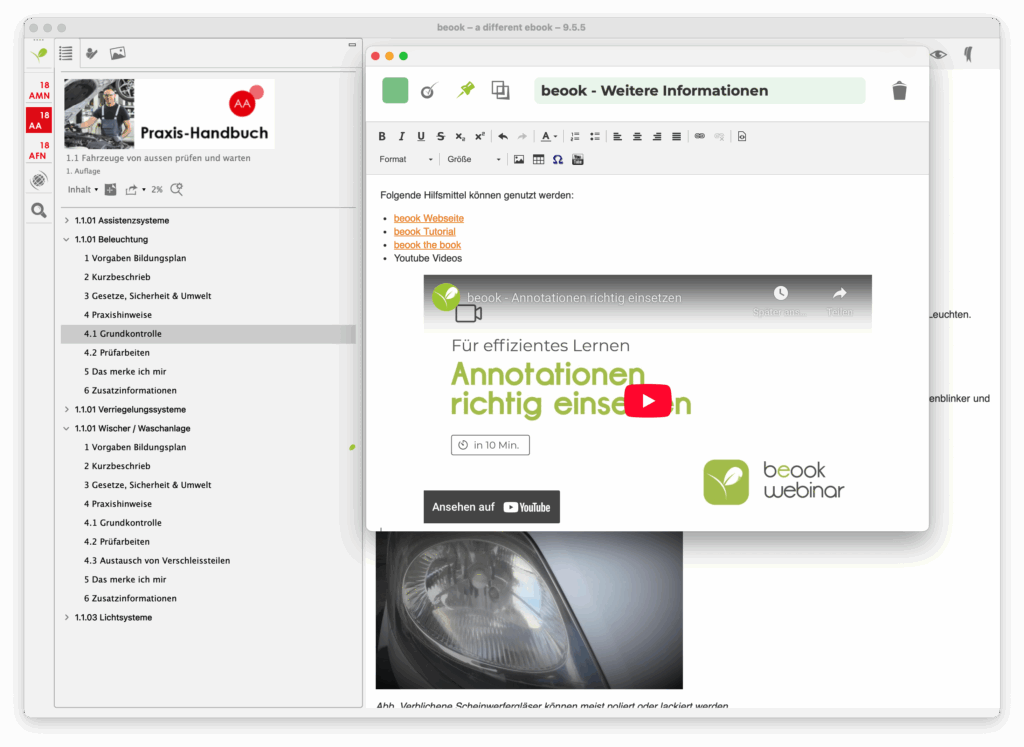This screenshot has width=1024, height=747.
Task: Click the source document icon
Action: pos(742,136)
